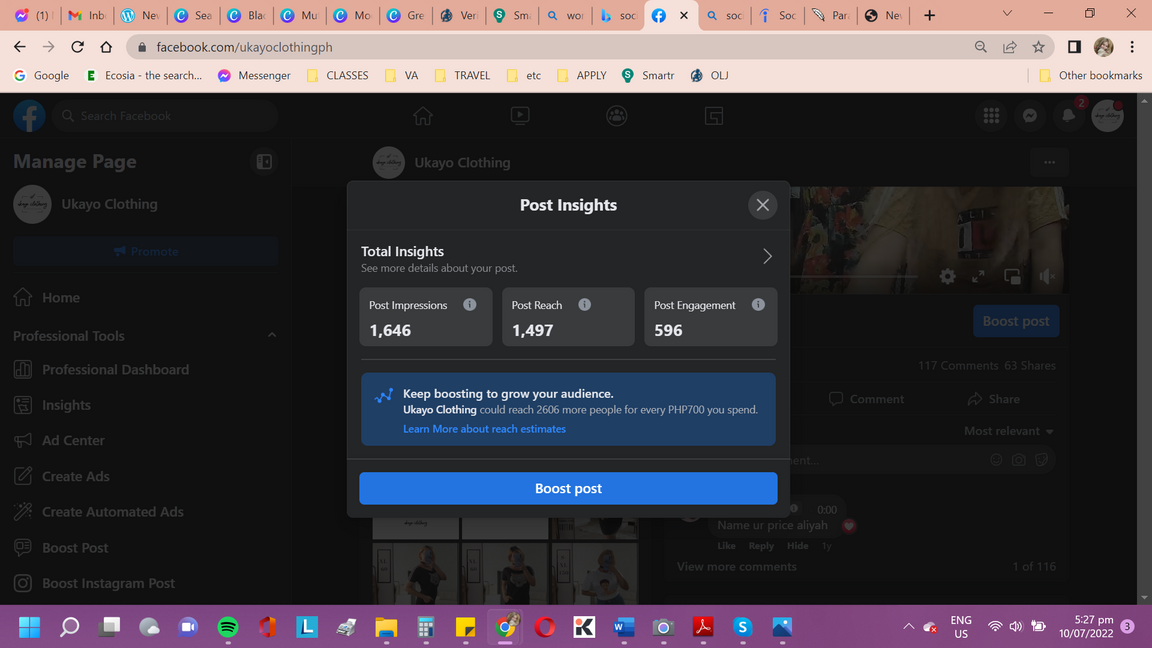Open the Watch video tab icon
This screenshot has width=1152, height=648.
pyautogui.click(x=519, y=116)
